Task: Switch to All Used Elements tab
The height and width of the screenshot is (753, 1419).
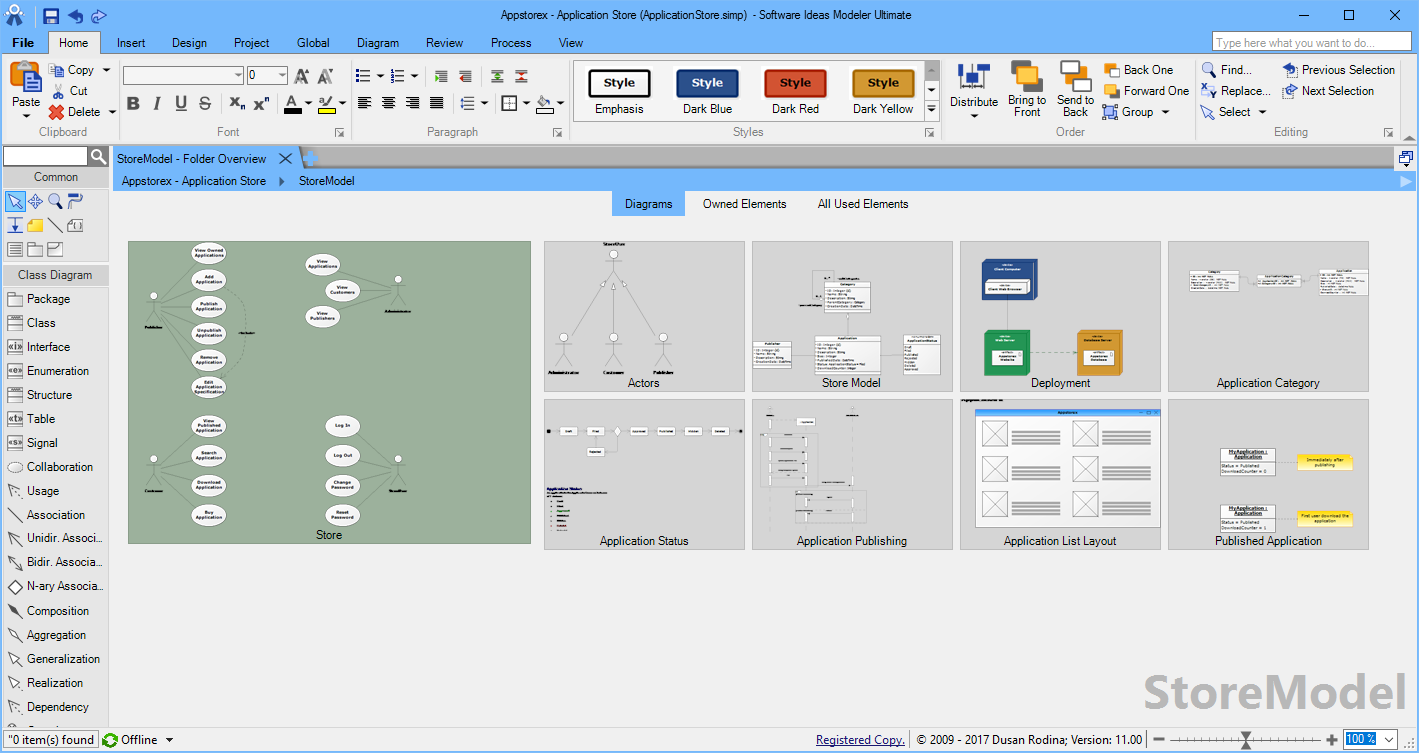Action: point(863,204)
